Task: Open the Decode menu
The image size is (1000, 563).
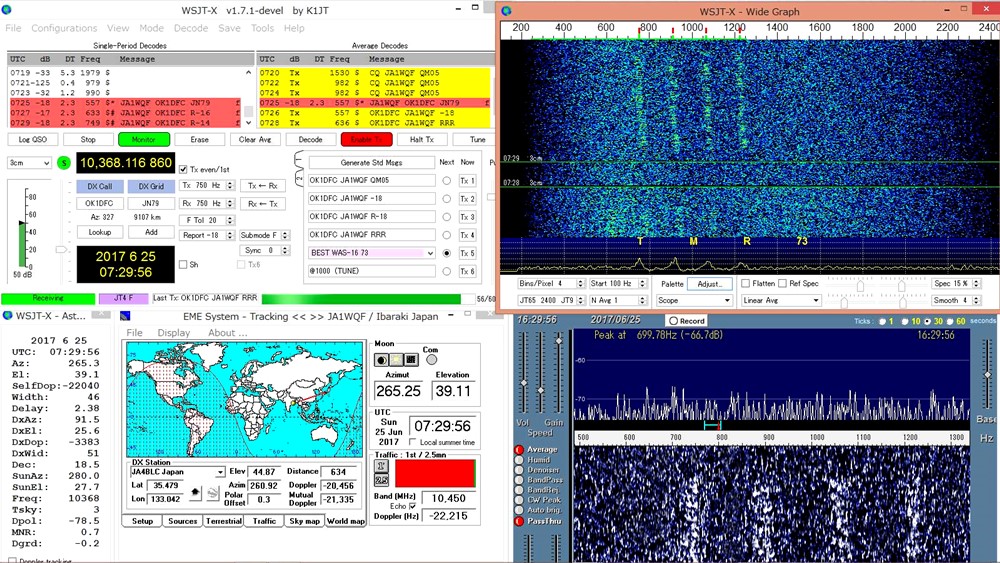Action: pyautogui.click(x=191, y=28)
